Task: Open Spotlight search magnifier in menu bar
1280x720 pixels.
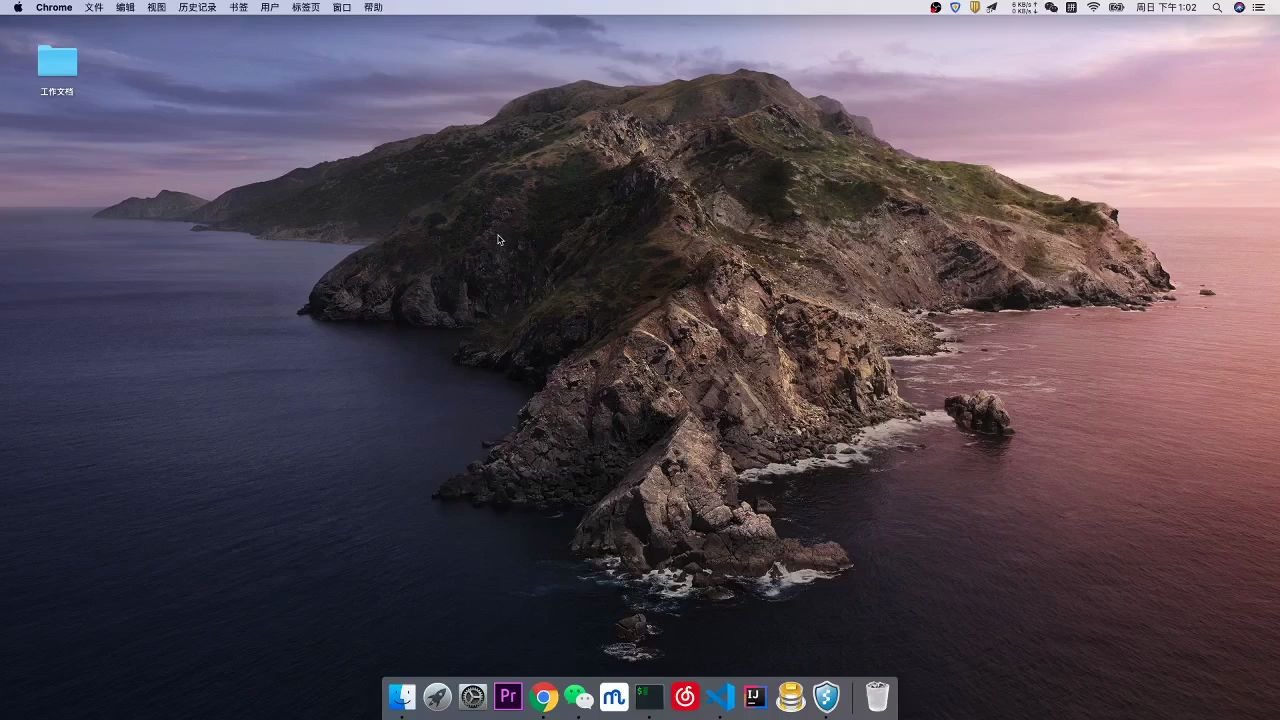Action: click(x=1217, y=7)
